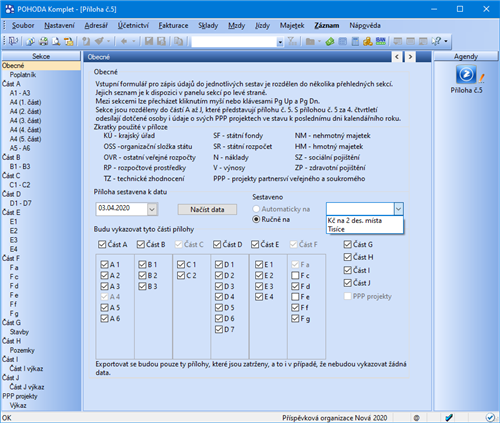Check the F c checkbox
Viewport: 500px width, 423px height.
click(295, 275)
